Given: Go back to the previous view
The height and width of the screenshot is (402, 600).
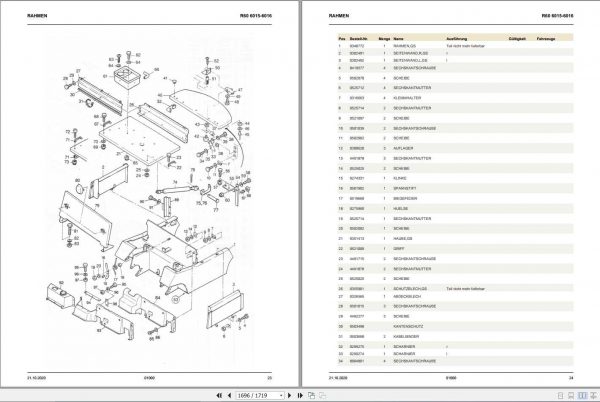Looking at the screenshot, I should (x=311, y=395).
